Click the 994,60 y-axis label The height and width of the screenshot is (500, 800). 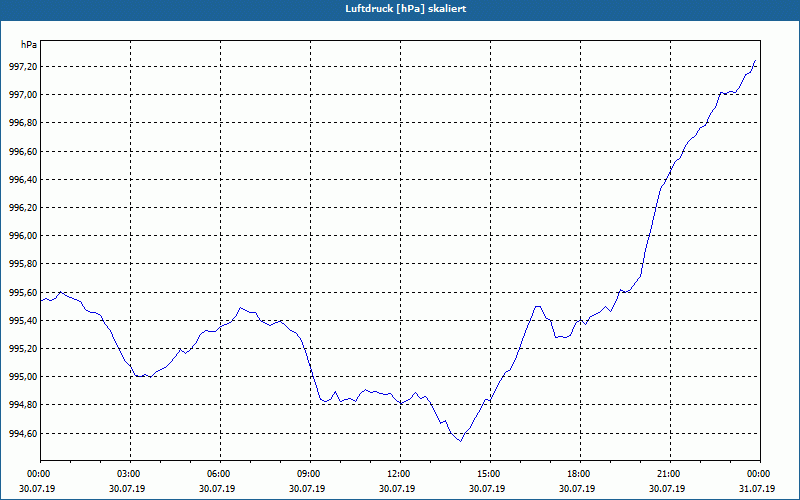click(x=22, y=433)
